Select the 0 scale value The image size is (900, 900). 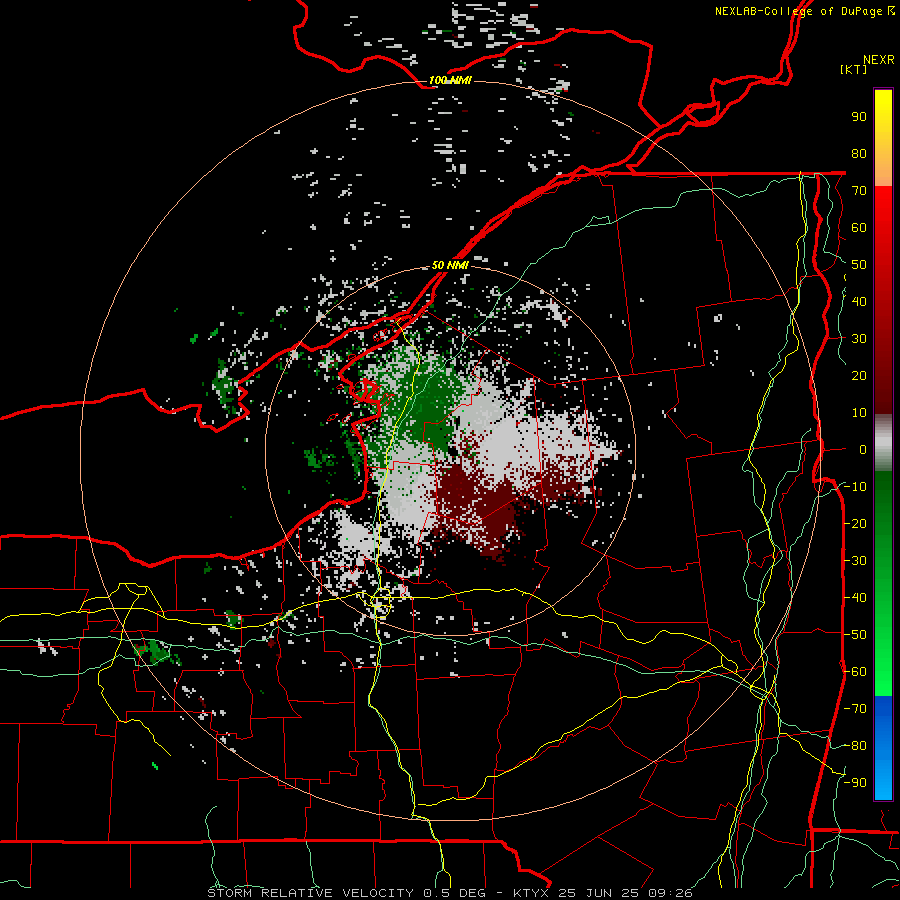863,450
